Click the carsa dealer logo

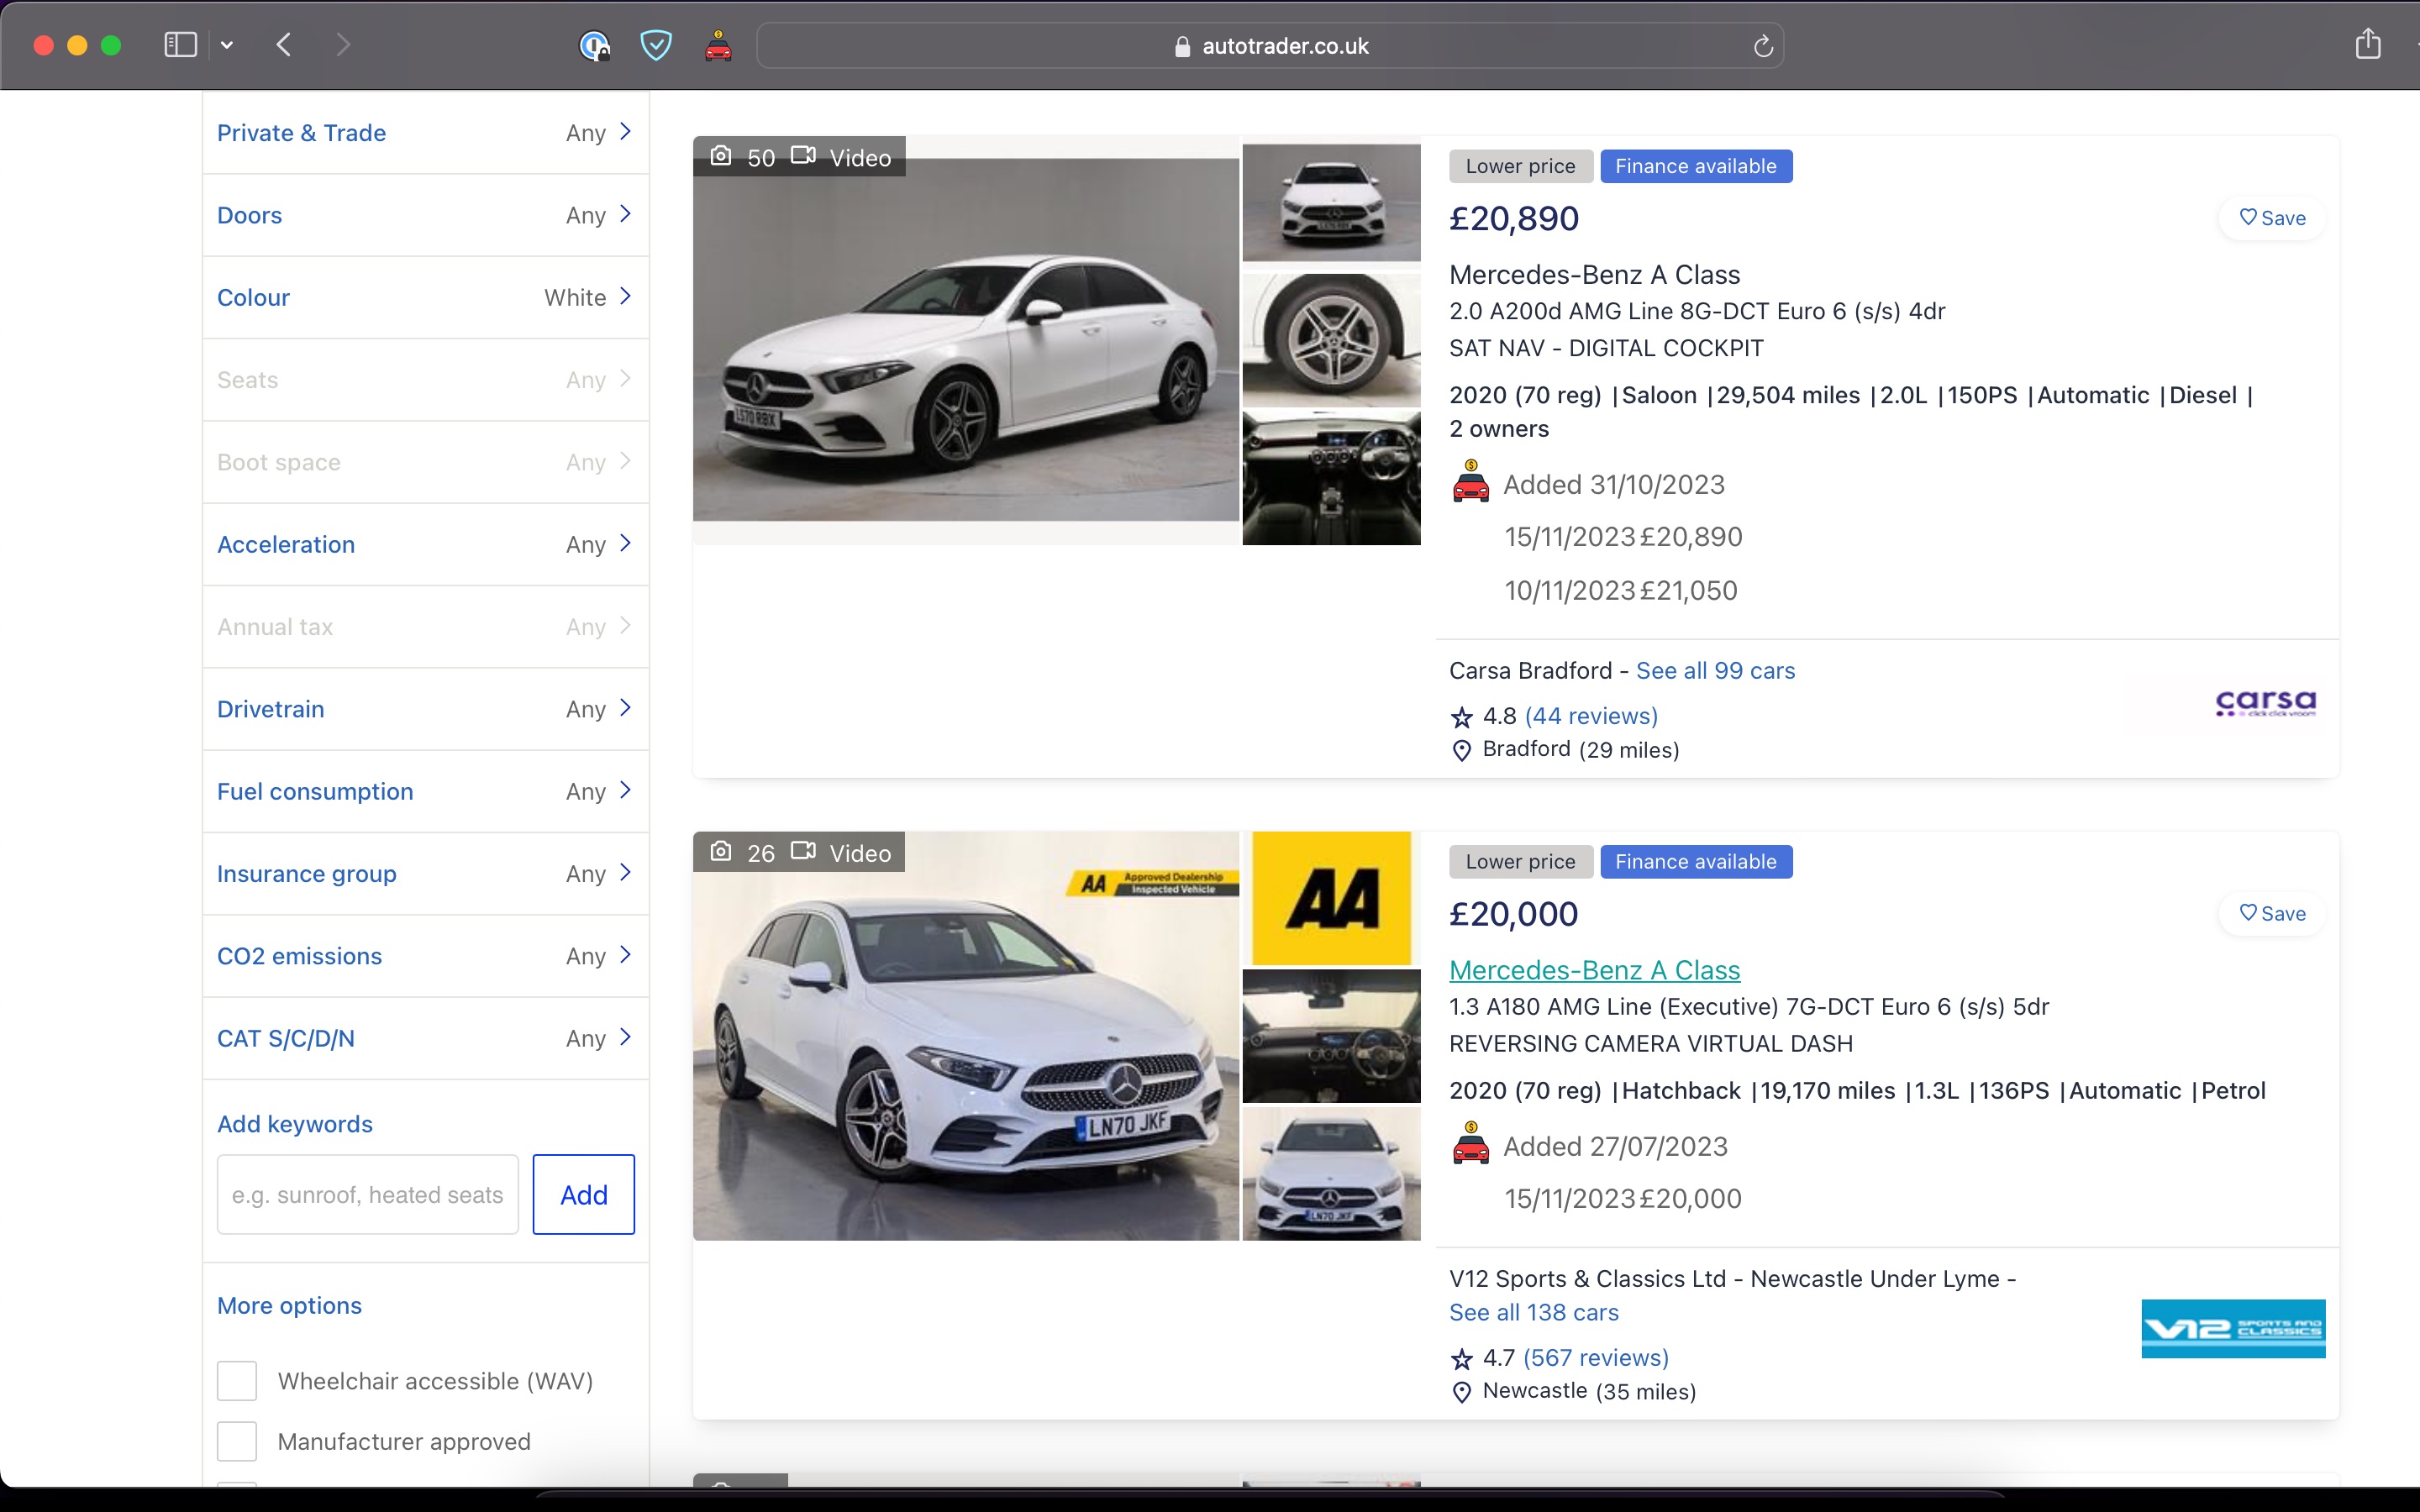(x=2266, y=703)
